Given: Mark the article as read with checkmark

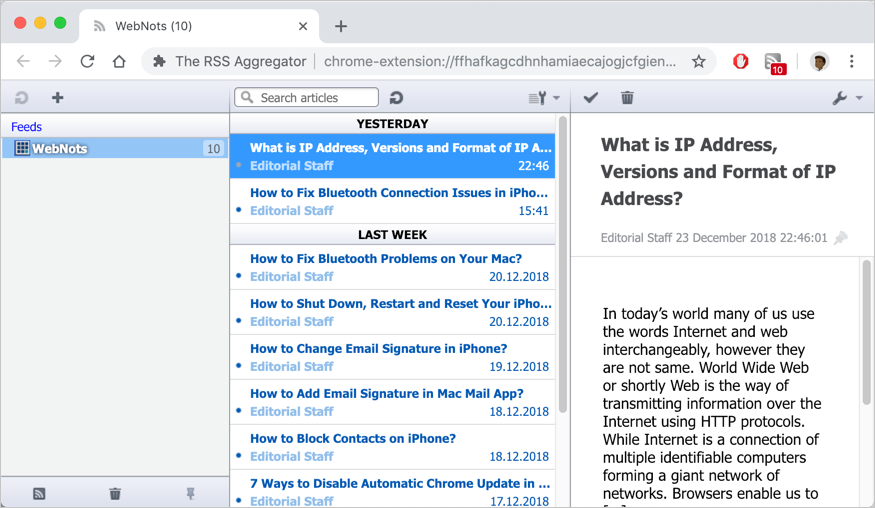Looking at the screenshot, I should 591,98.
